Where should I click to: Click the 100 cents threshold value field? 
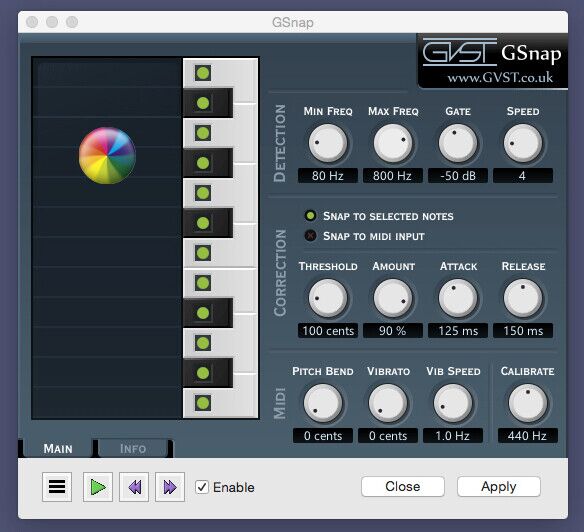pos(328,330)
